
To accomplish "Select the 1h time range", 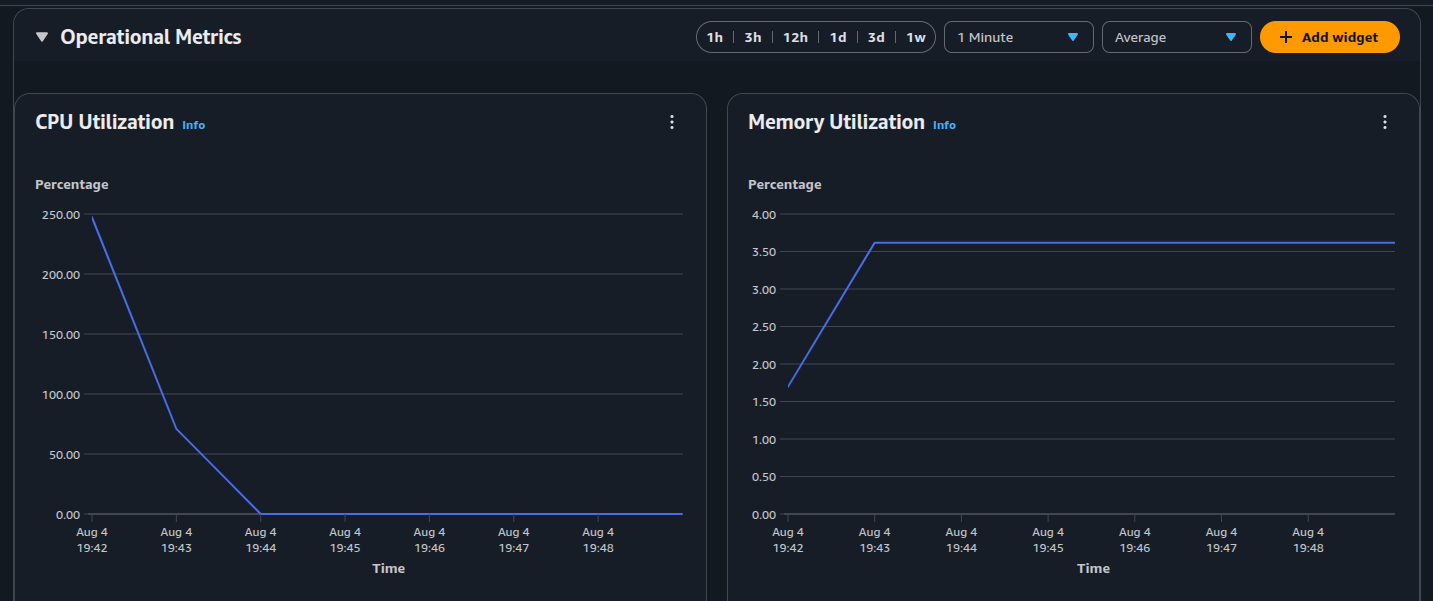I will 715,37.
